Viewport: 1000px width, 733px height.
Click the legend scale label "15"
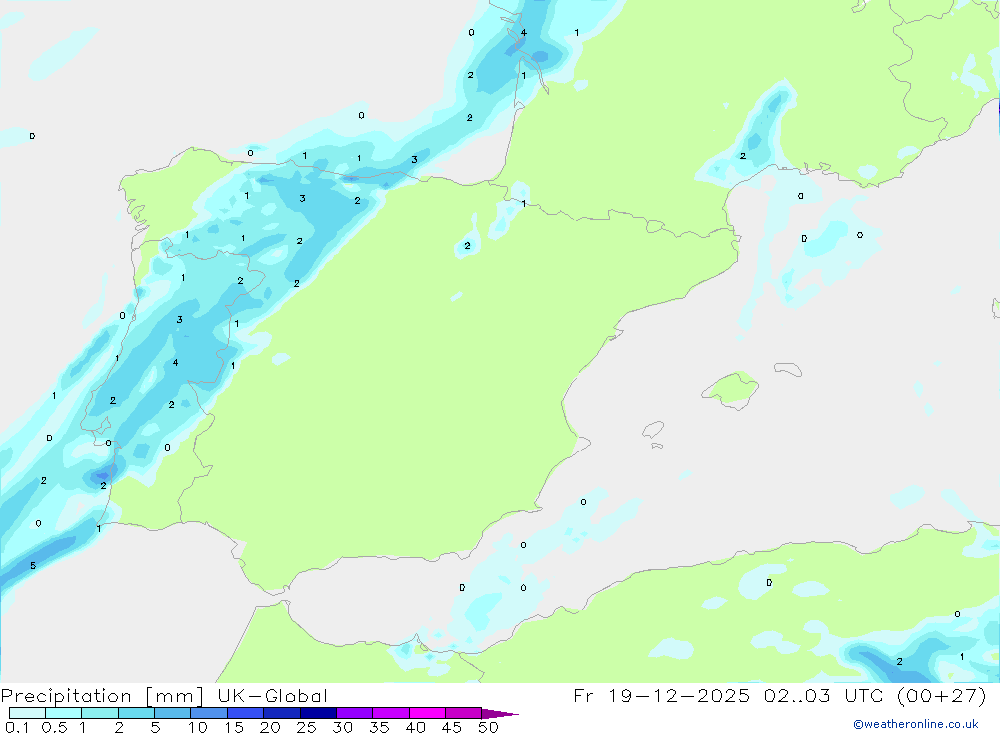pyautogui.click(x=234, y=727)
